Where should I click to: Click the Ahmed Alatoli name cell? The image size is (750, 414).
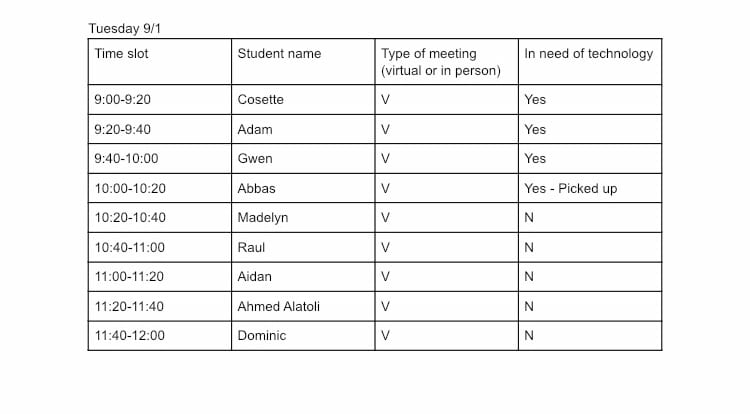[x=303, y=306]
